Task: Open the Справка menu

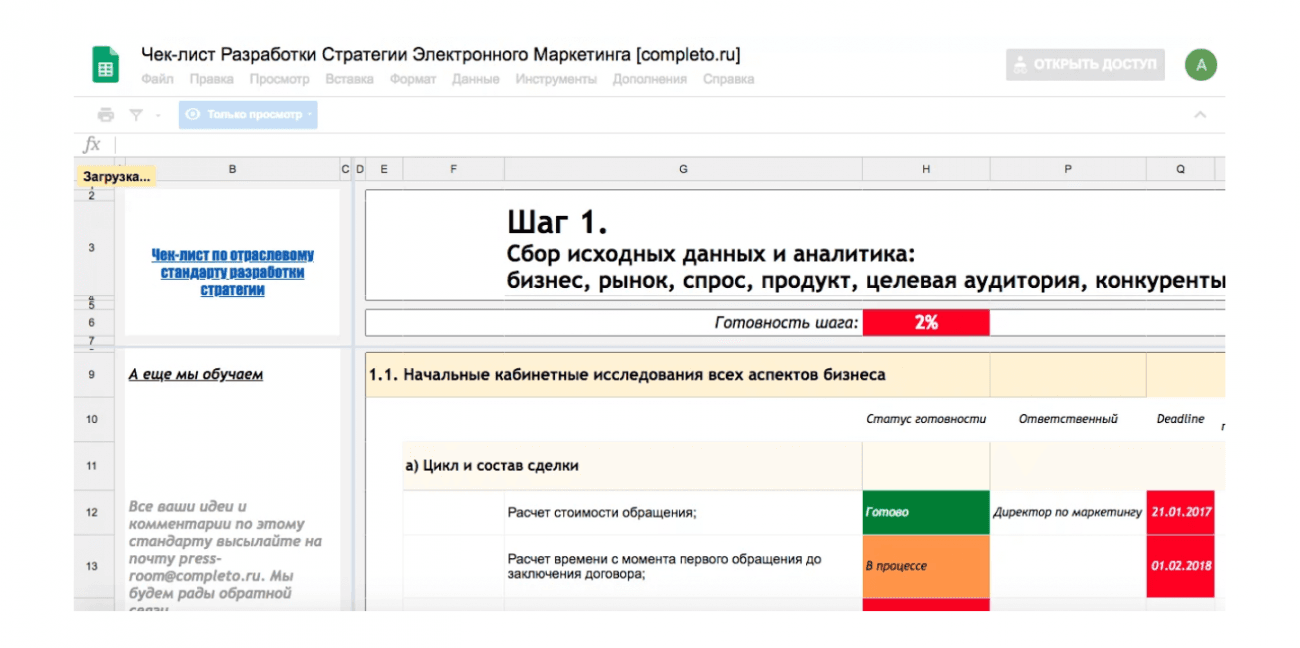Action: coord(728,79)
